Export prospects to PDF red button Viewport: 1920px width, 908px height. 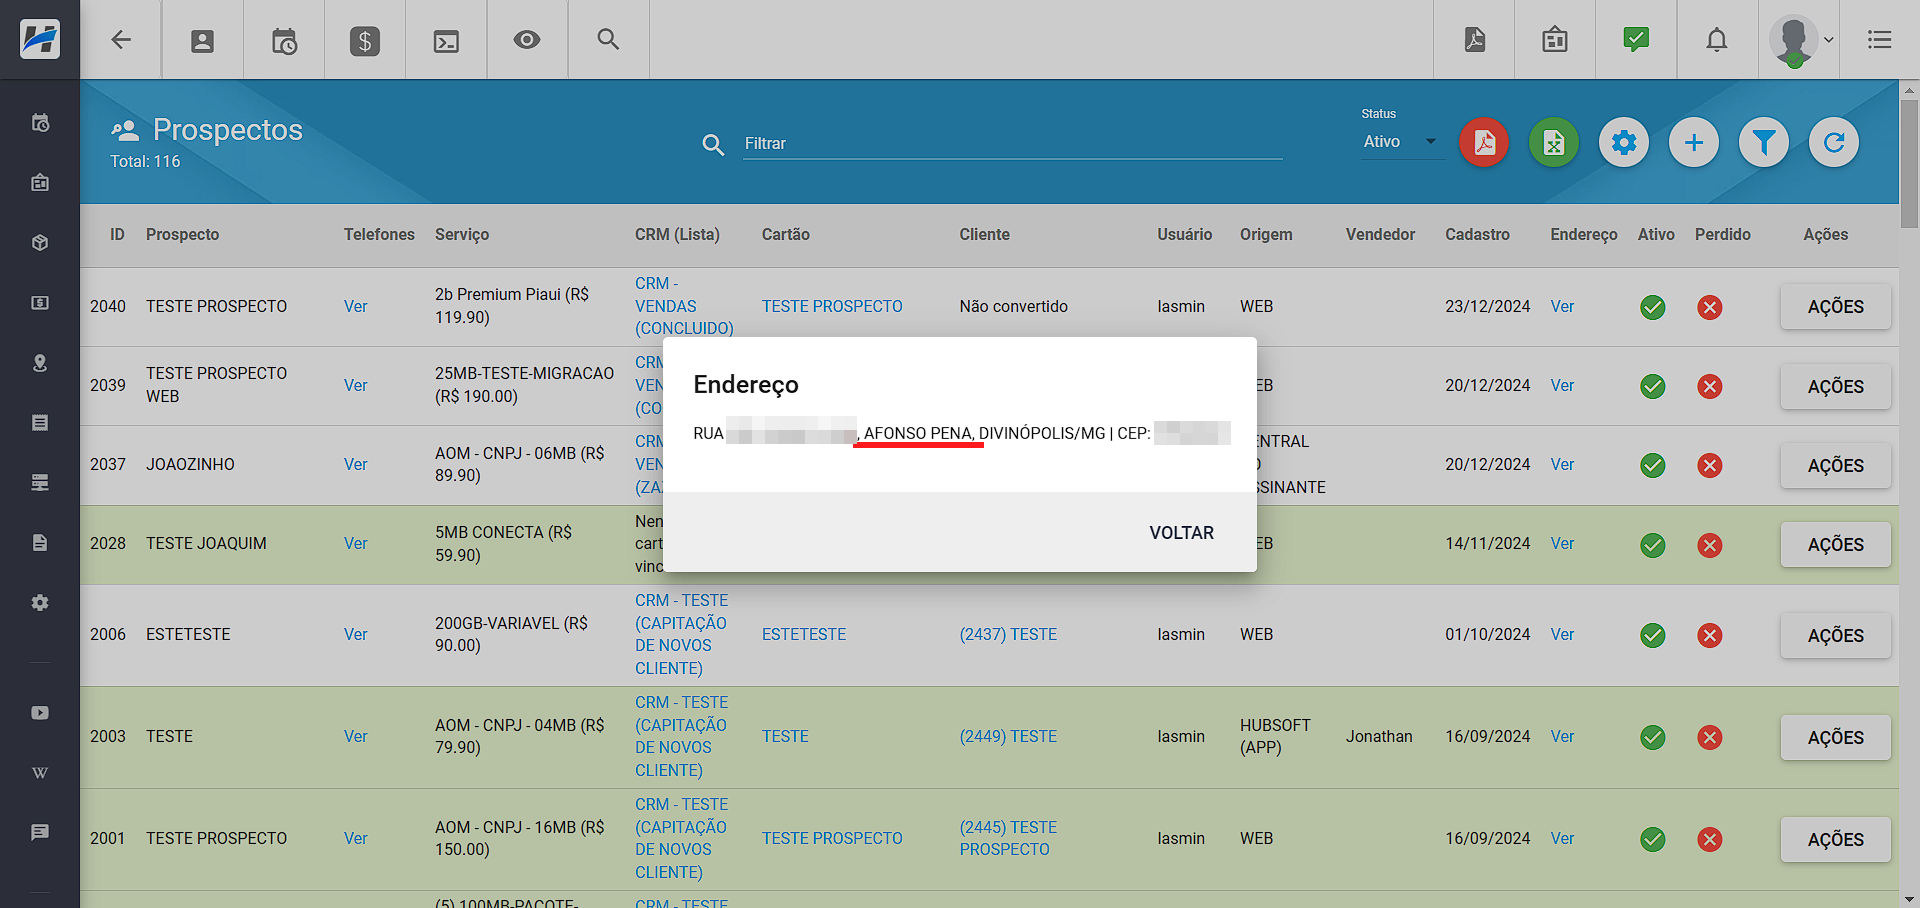pos(1484,143)
